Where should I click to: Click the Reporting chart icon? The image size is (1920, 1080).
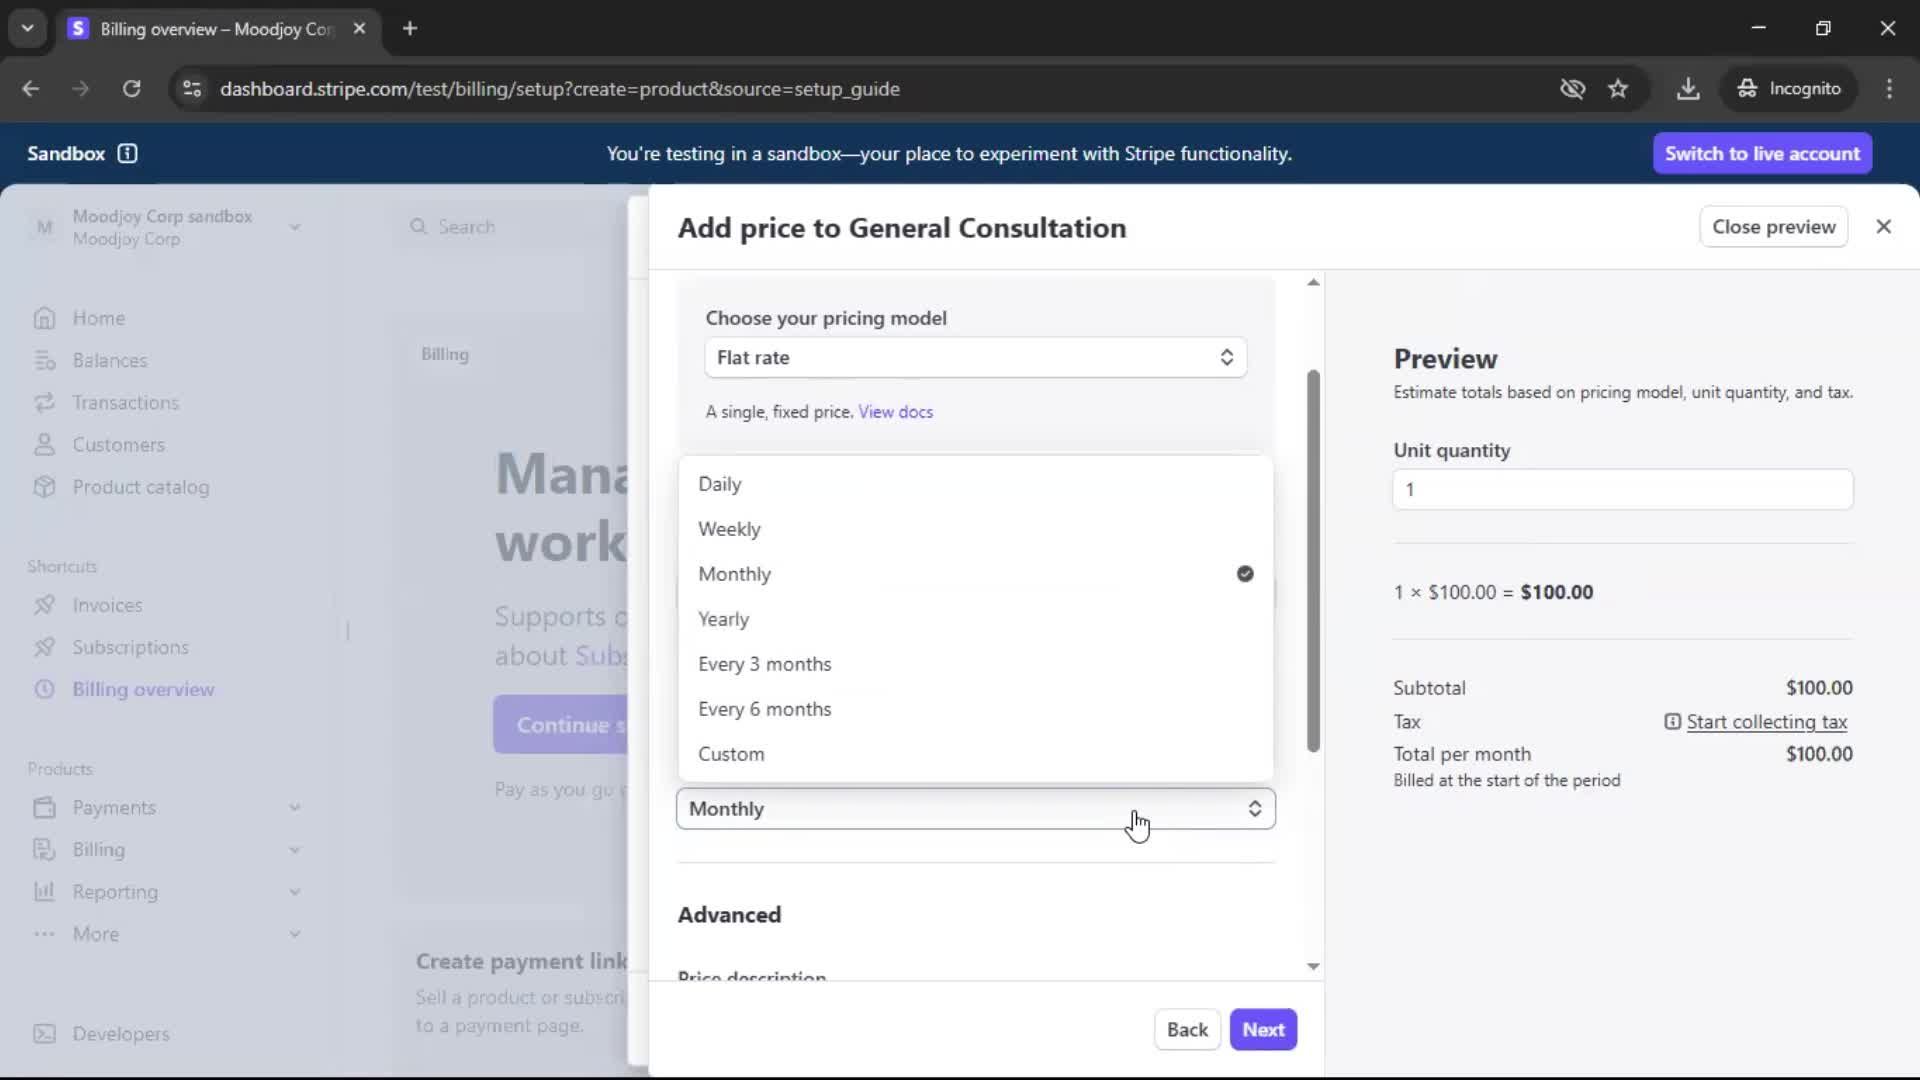[44, 891]
